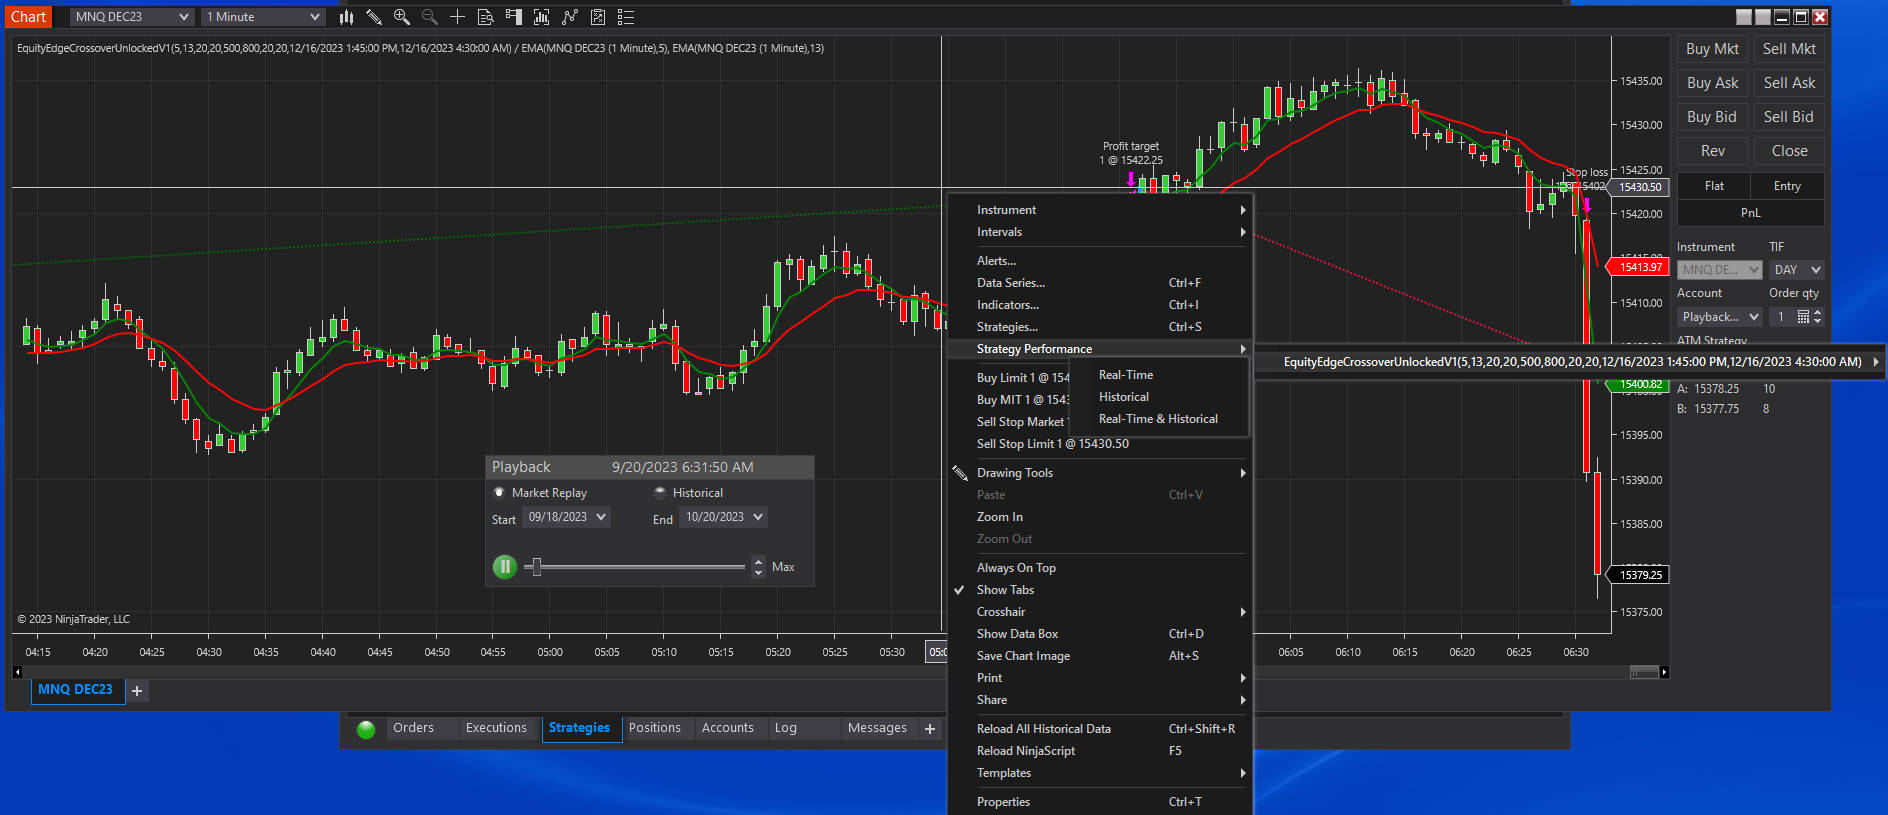Screen dimensions: 1888x815
Task: Click the playback speed stepper arrows
Action: pos(758,567)
